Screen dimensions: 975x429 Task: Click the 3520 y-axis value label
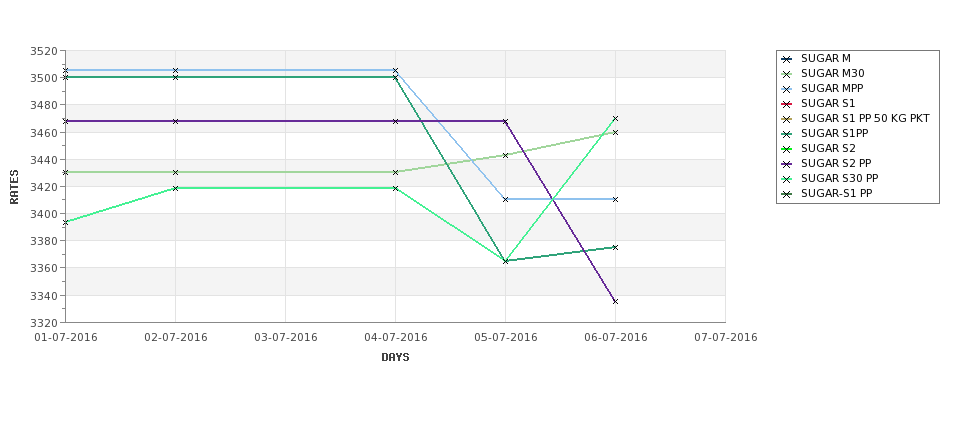48,51
